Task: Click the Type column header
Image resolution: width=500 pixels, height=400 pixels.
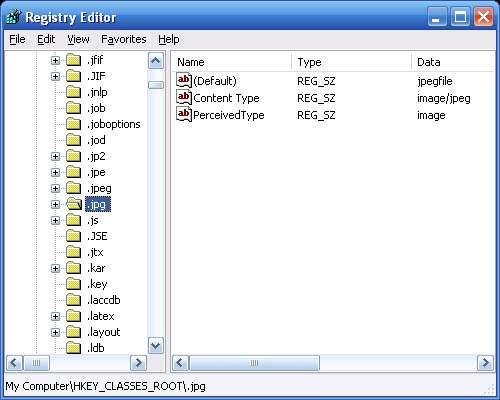Action: (352, 62)
